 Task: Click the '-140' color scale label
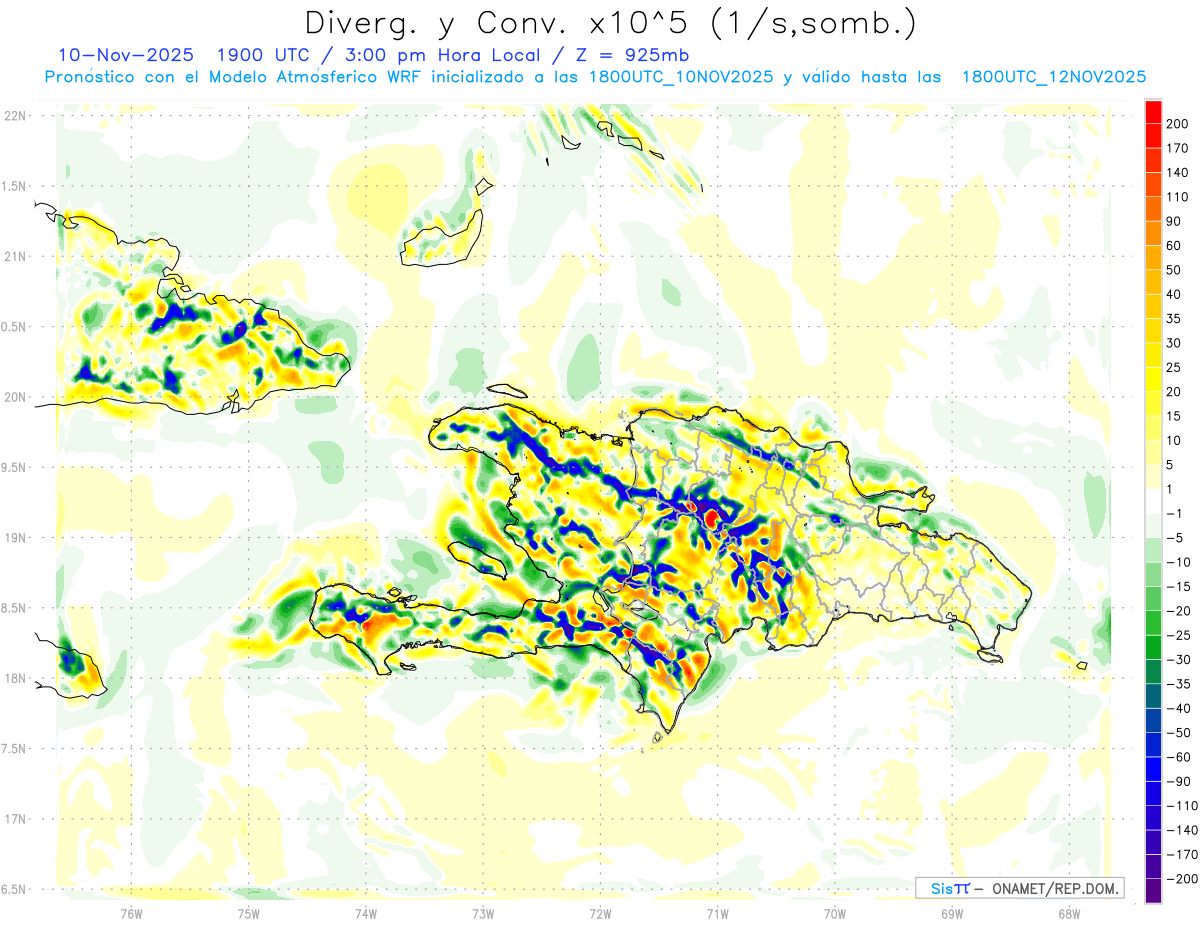[1180, 830]
